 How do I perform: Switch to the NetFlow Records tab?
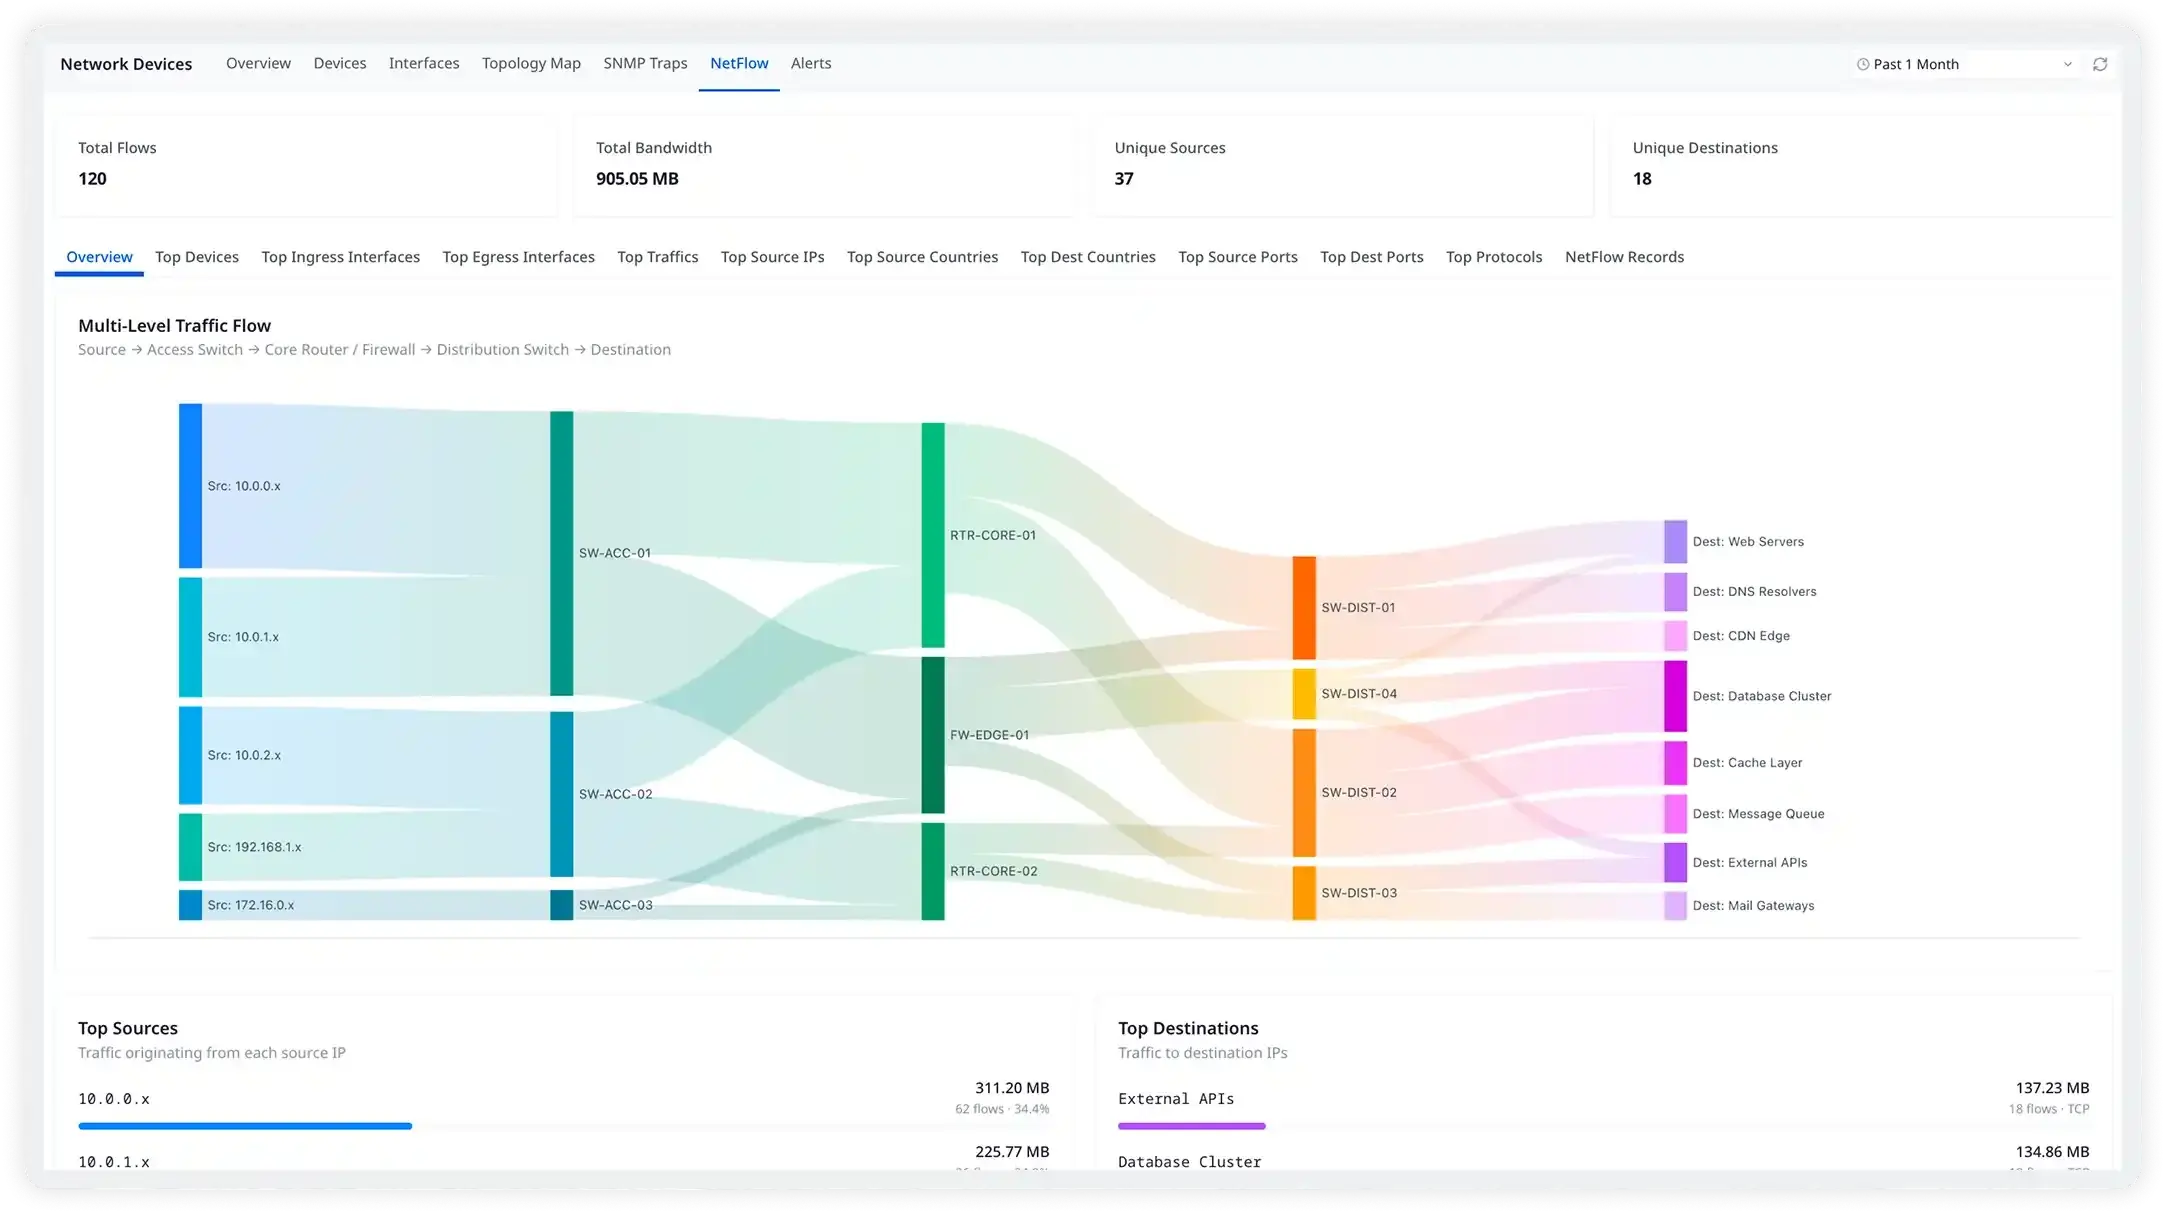[x=1624, y=257]
